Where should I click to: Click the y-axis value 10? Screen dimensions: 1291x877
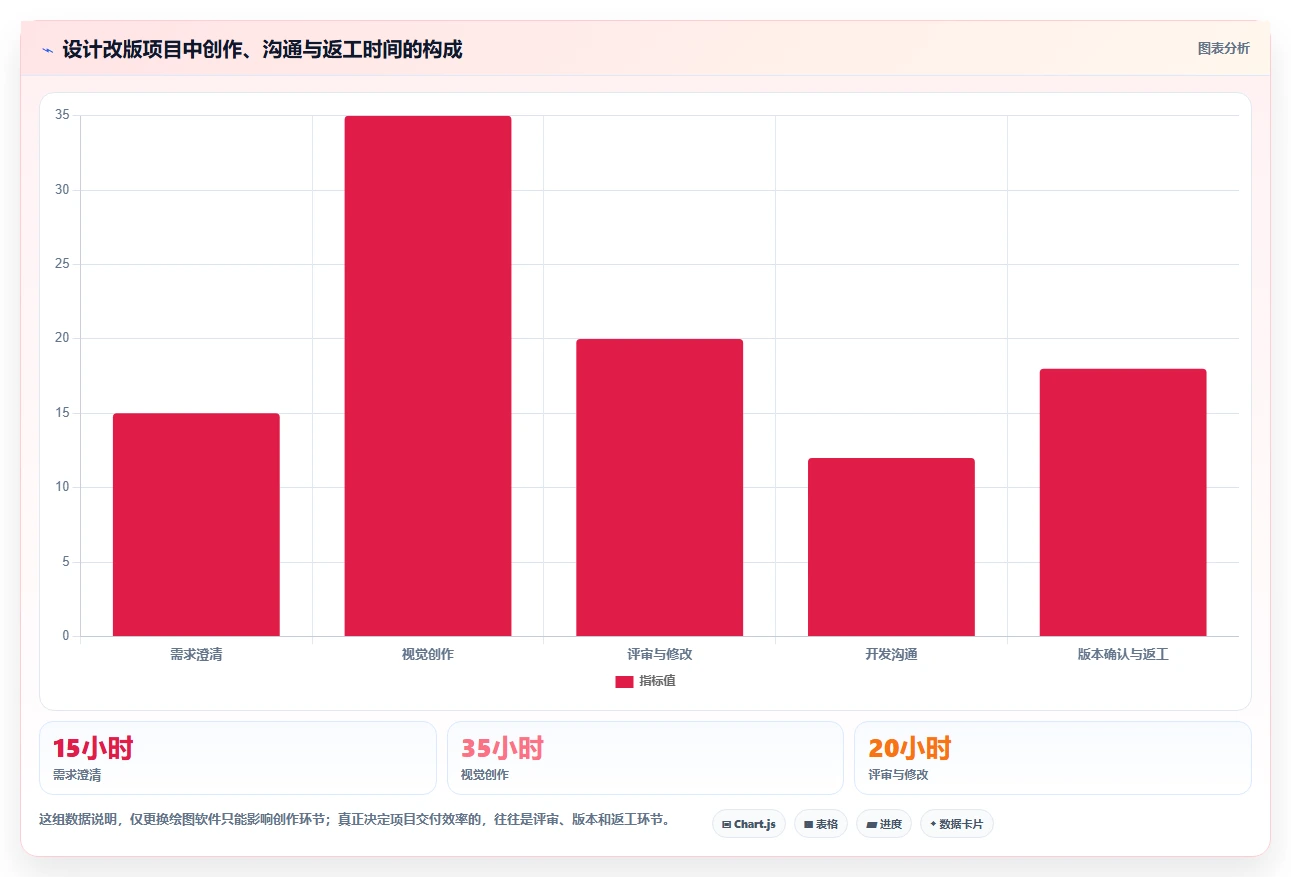coord(63,487)
